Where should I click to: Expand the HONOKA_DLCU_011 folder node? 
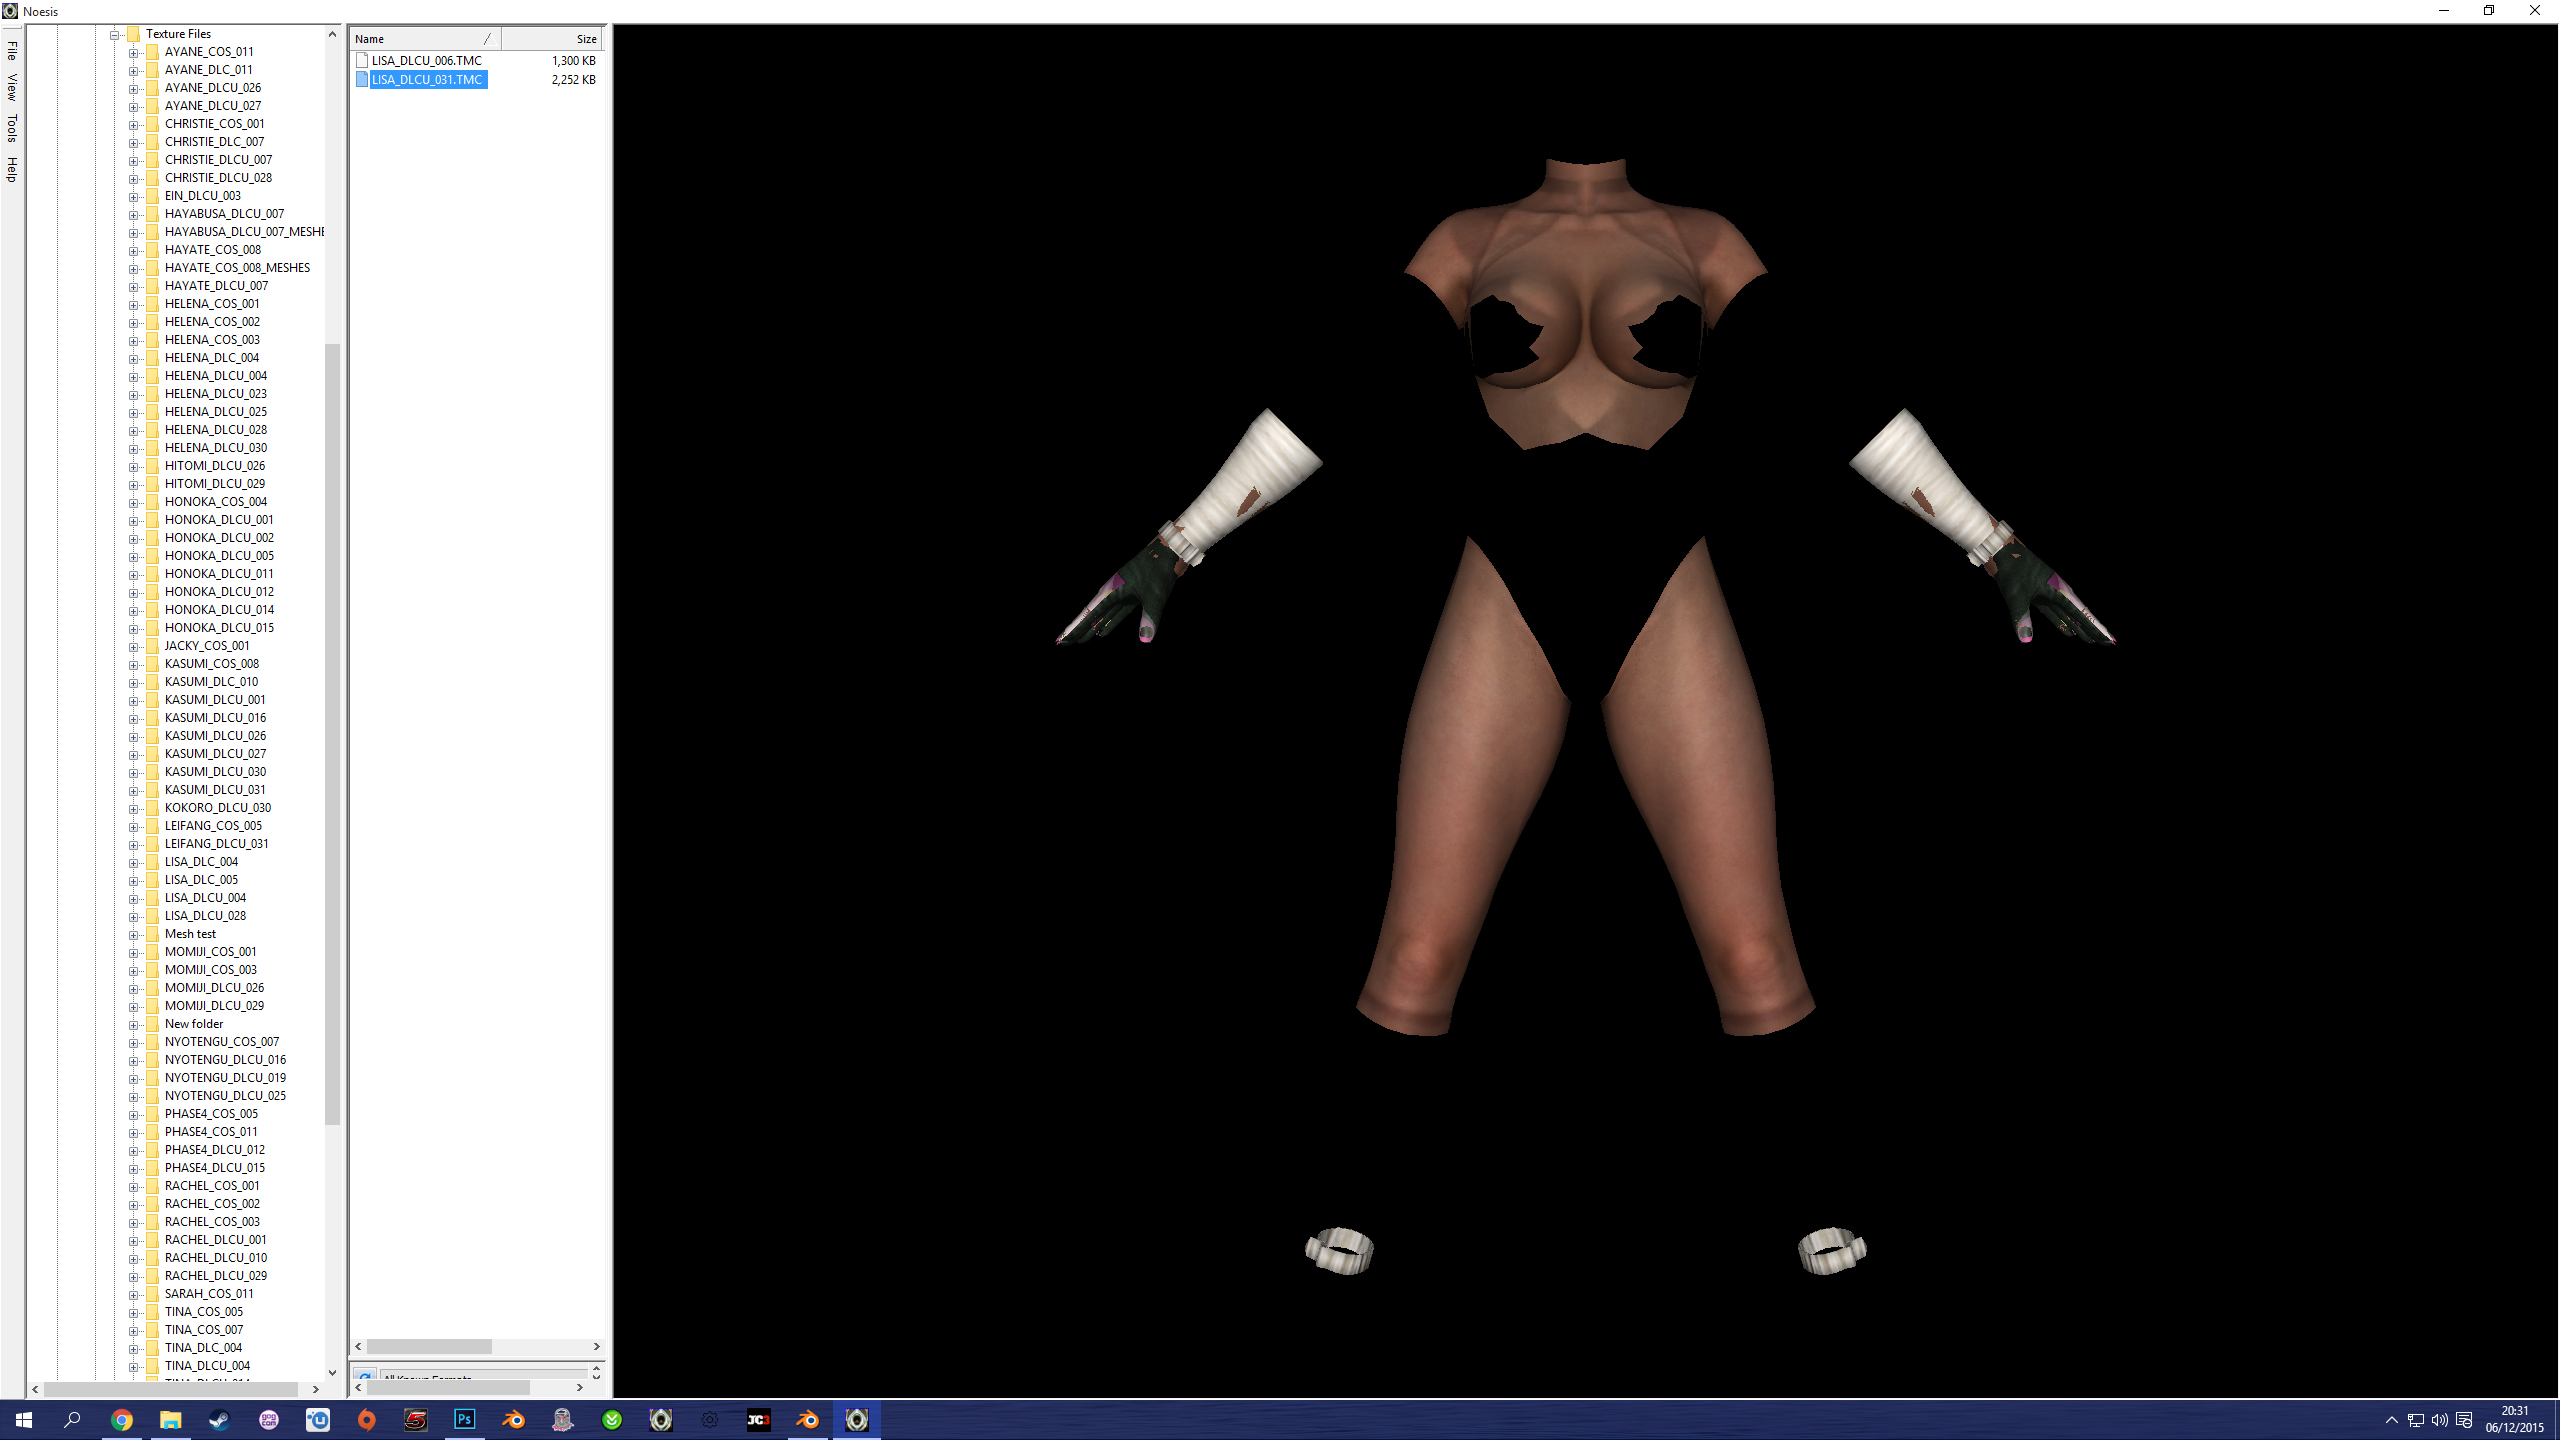[x=134, y=575]
